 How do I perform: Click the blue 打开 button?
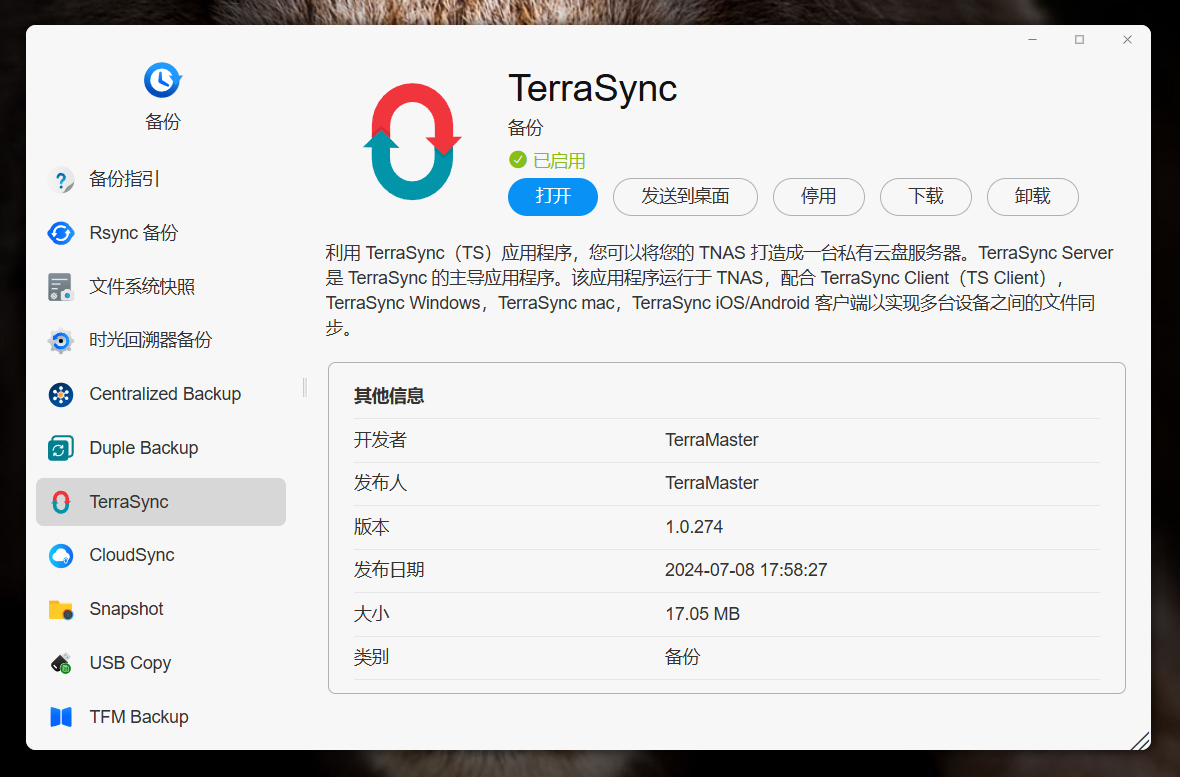553,197
